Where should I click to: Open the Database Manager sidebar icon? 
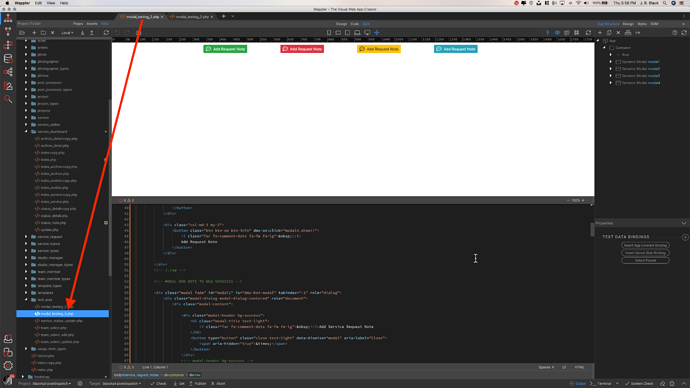click(8, 59)
